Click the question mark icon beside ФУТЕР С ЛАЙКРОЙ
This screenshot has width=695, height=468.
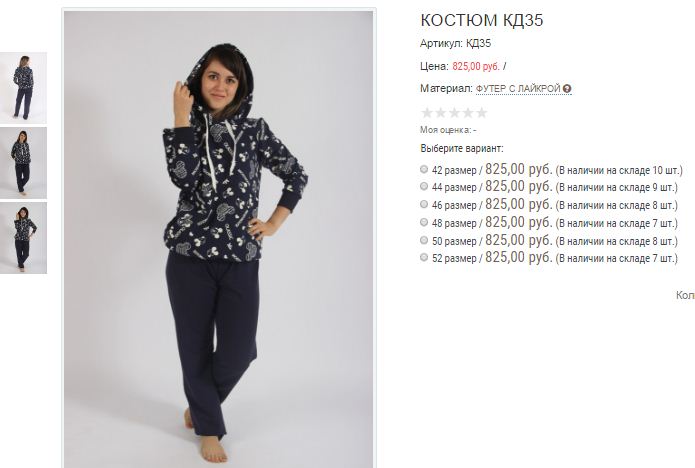(x=567, y=89)
